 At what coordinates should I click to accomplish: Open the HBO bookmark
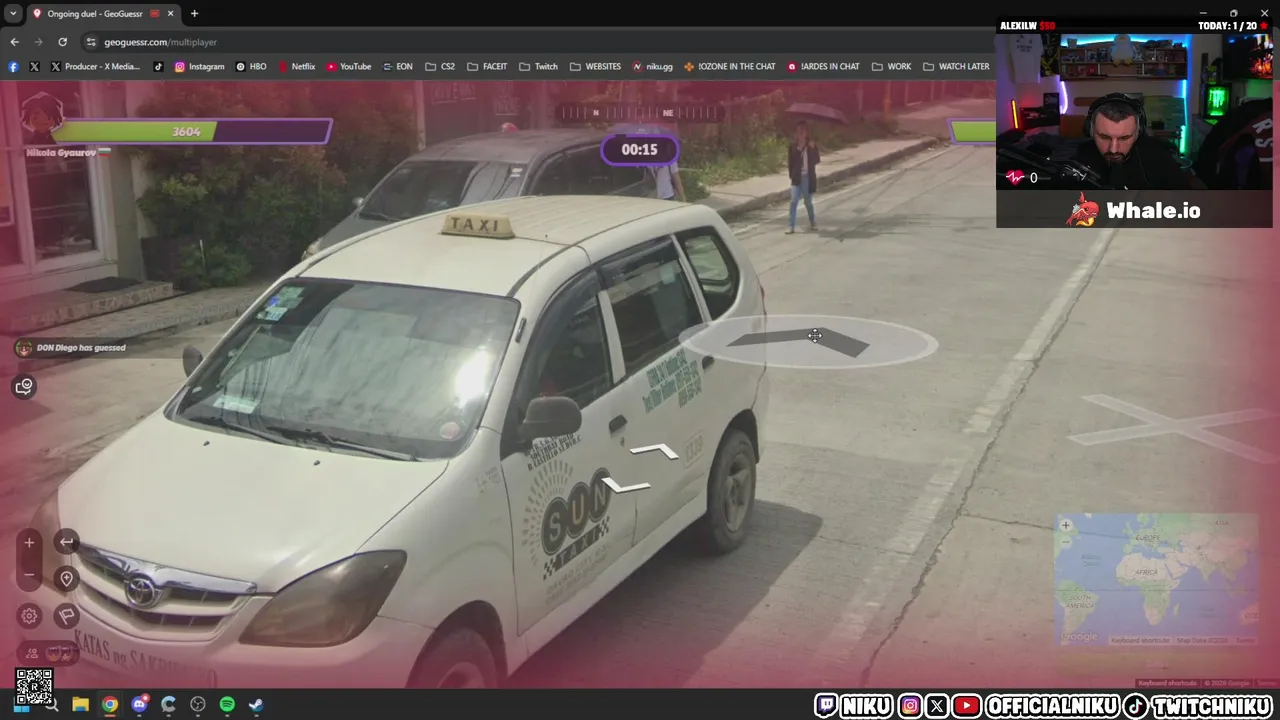coord(251,67)
